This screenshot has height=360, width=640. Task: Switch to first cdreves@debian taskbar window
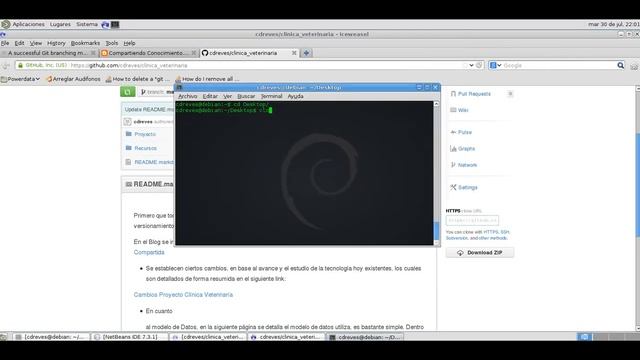tap(51, 337)
